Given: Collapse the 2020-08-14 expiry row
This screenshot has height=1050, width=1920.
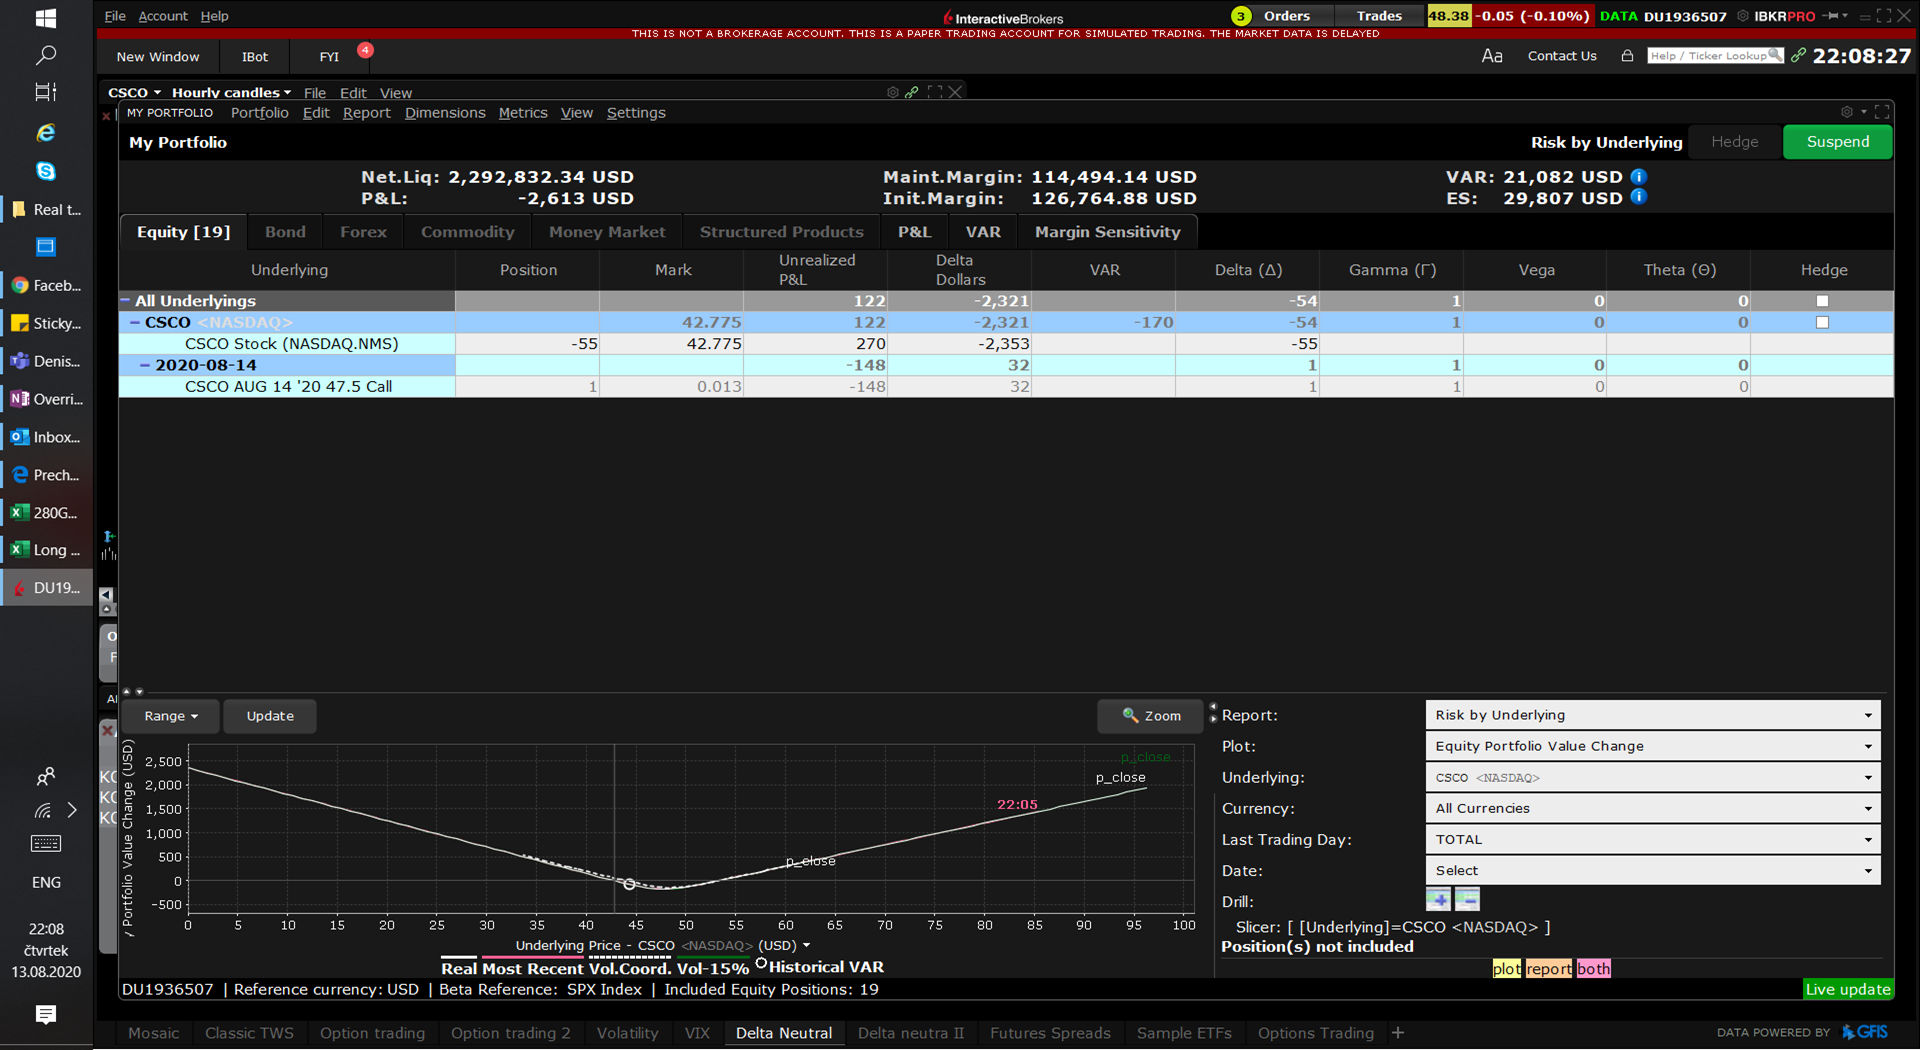Looking at the screenshot, I should [x=145, y=365].
